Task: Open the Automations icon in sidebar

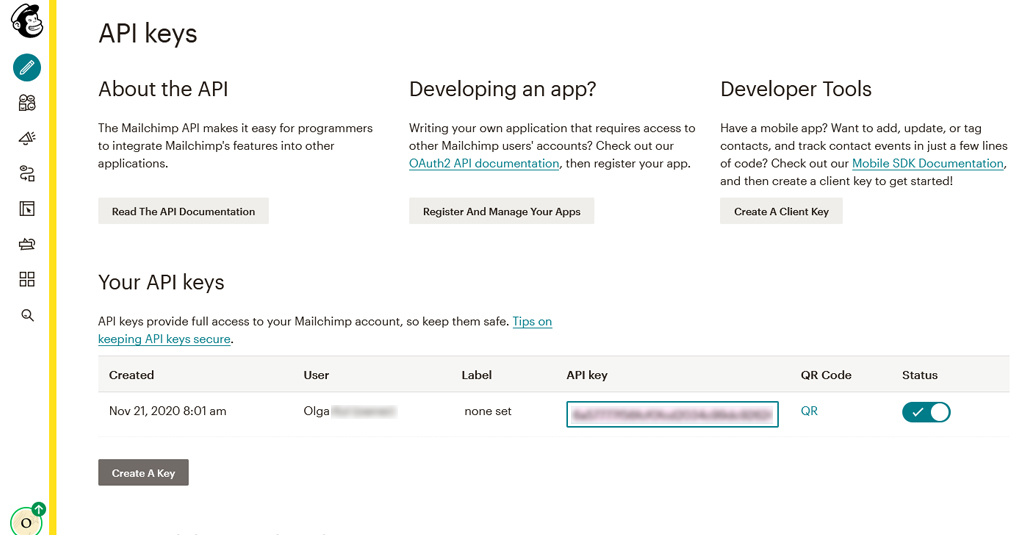Action: pyautogui.click(x=27, y=174)
